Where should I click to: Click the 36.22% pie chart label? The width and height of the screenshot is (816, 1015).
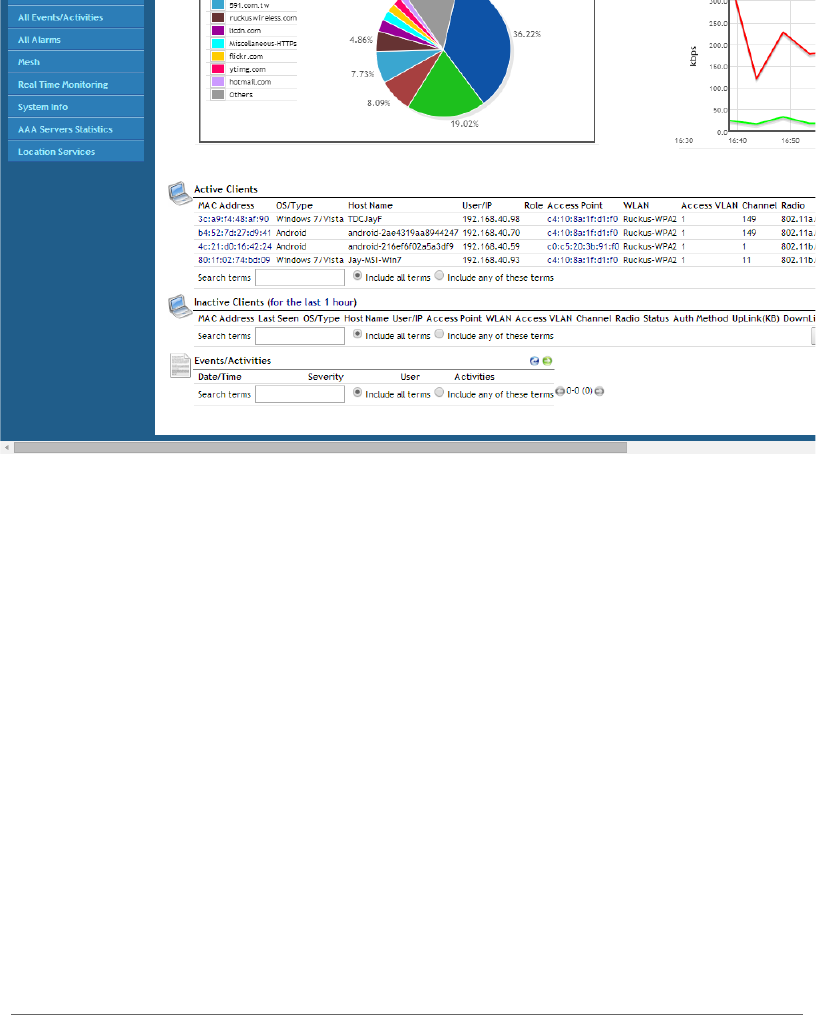(x=527, y=34)
